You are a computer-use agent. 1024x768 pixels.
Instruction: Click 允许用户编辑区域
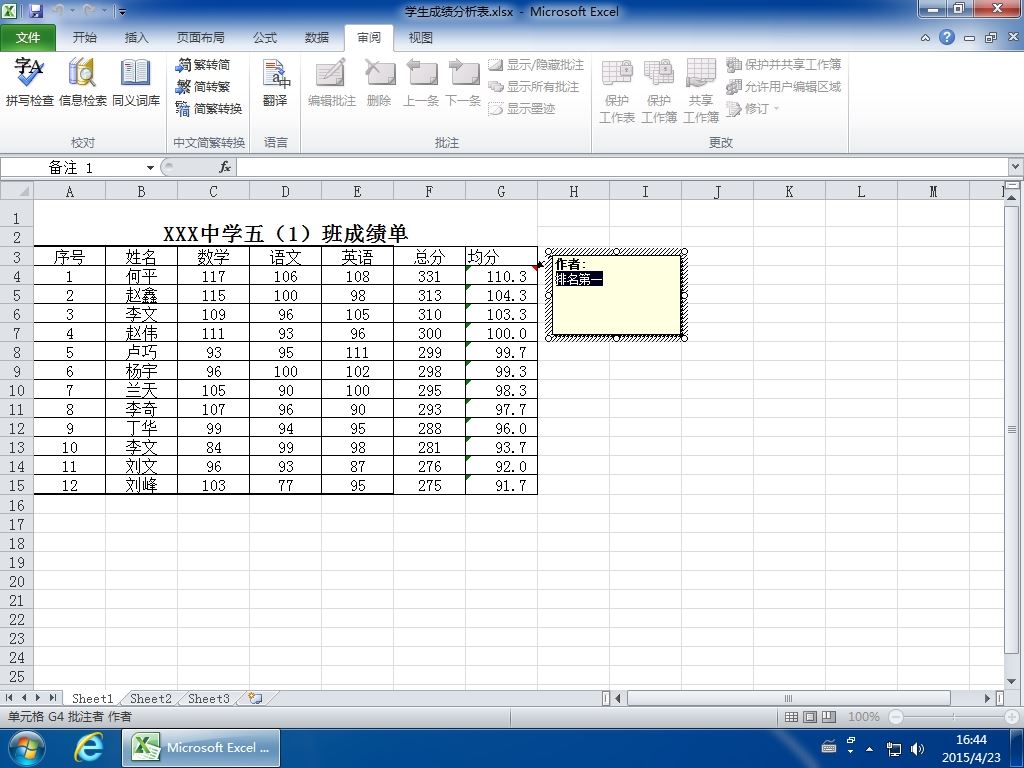[x=784, y=86]
